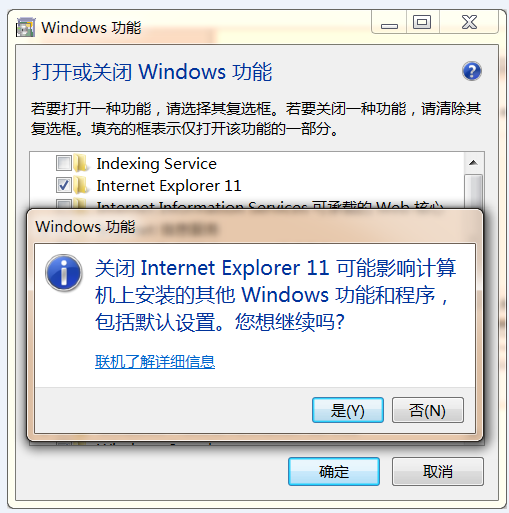The image size is (509, 513).
Task: Enable the Indexing Service checkbox
Action: [63, 163]
